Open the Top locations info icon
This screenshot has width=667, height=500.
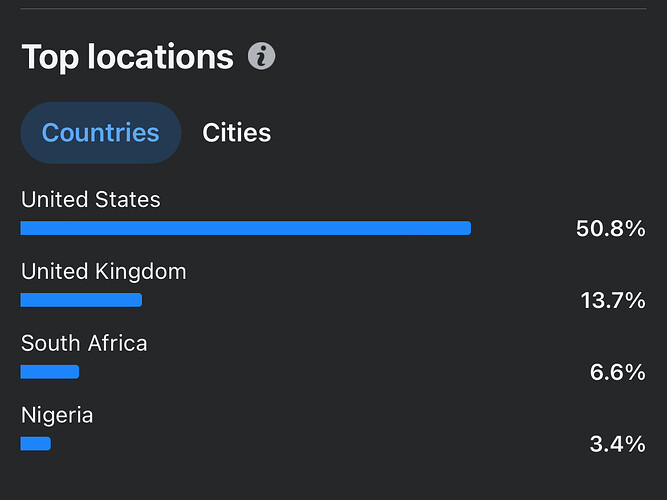click(x=262, y=57)
